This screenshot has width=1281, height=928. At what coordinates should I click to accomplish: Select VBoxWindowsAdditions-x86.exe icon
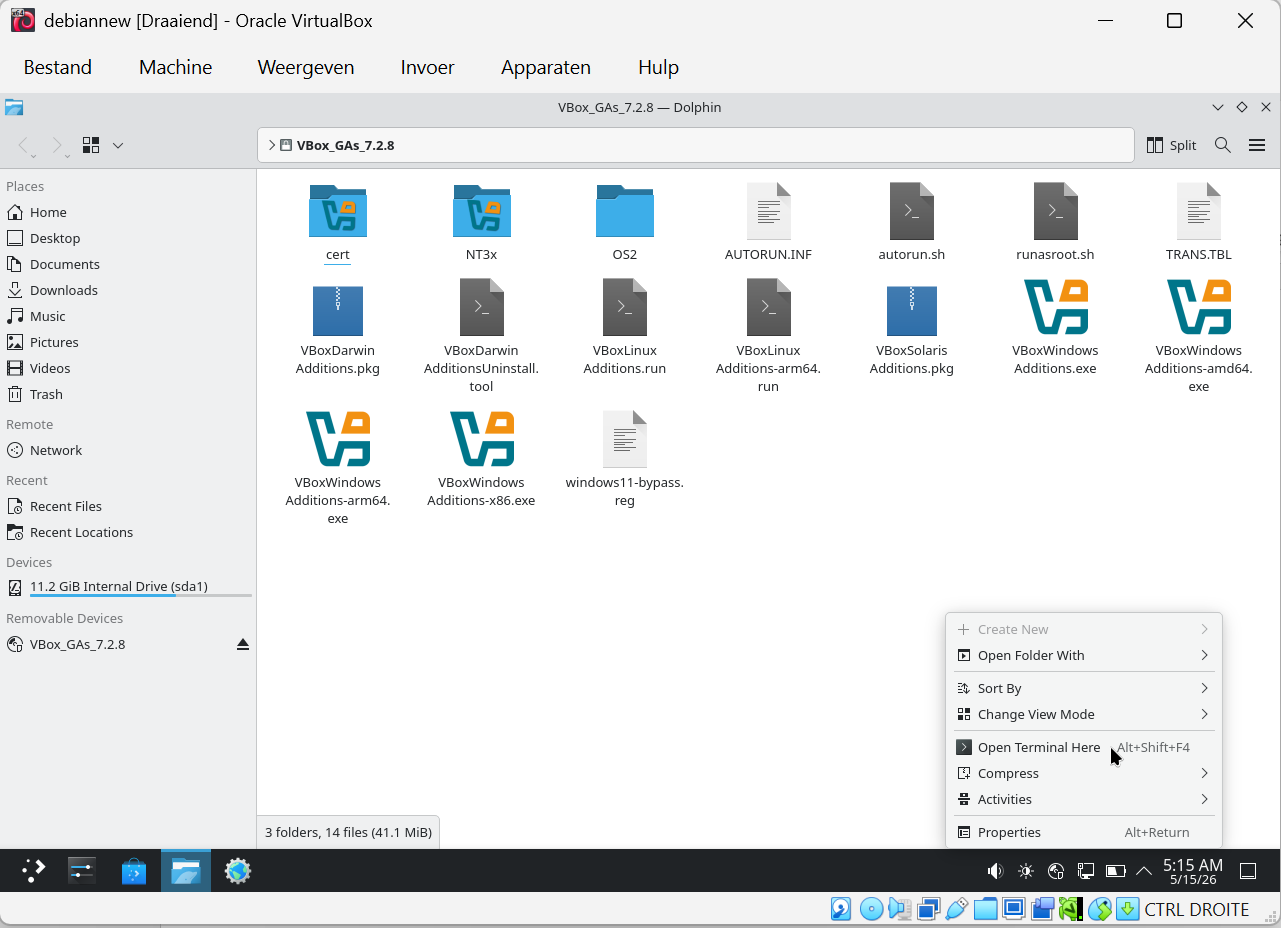(x=481, y=439)
